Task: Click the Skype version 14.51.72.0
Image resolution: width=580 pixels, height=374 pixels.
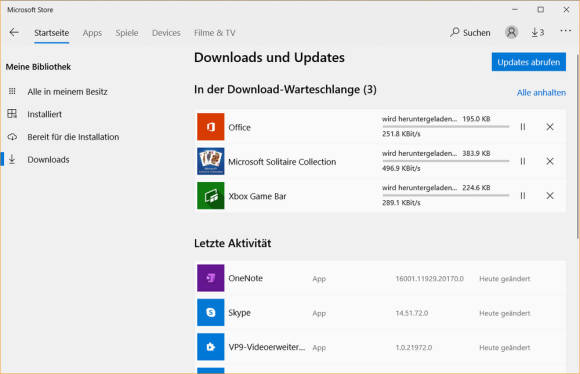Action: (x=412, y=313)
